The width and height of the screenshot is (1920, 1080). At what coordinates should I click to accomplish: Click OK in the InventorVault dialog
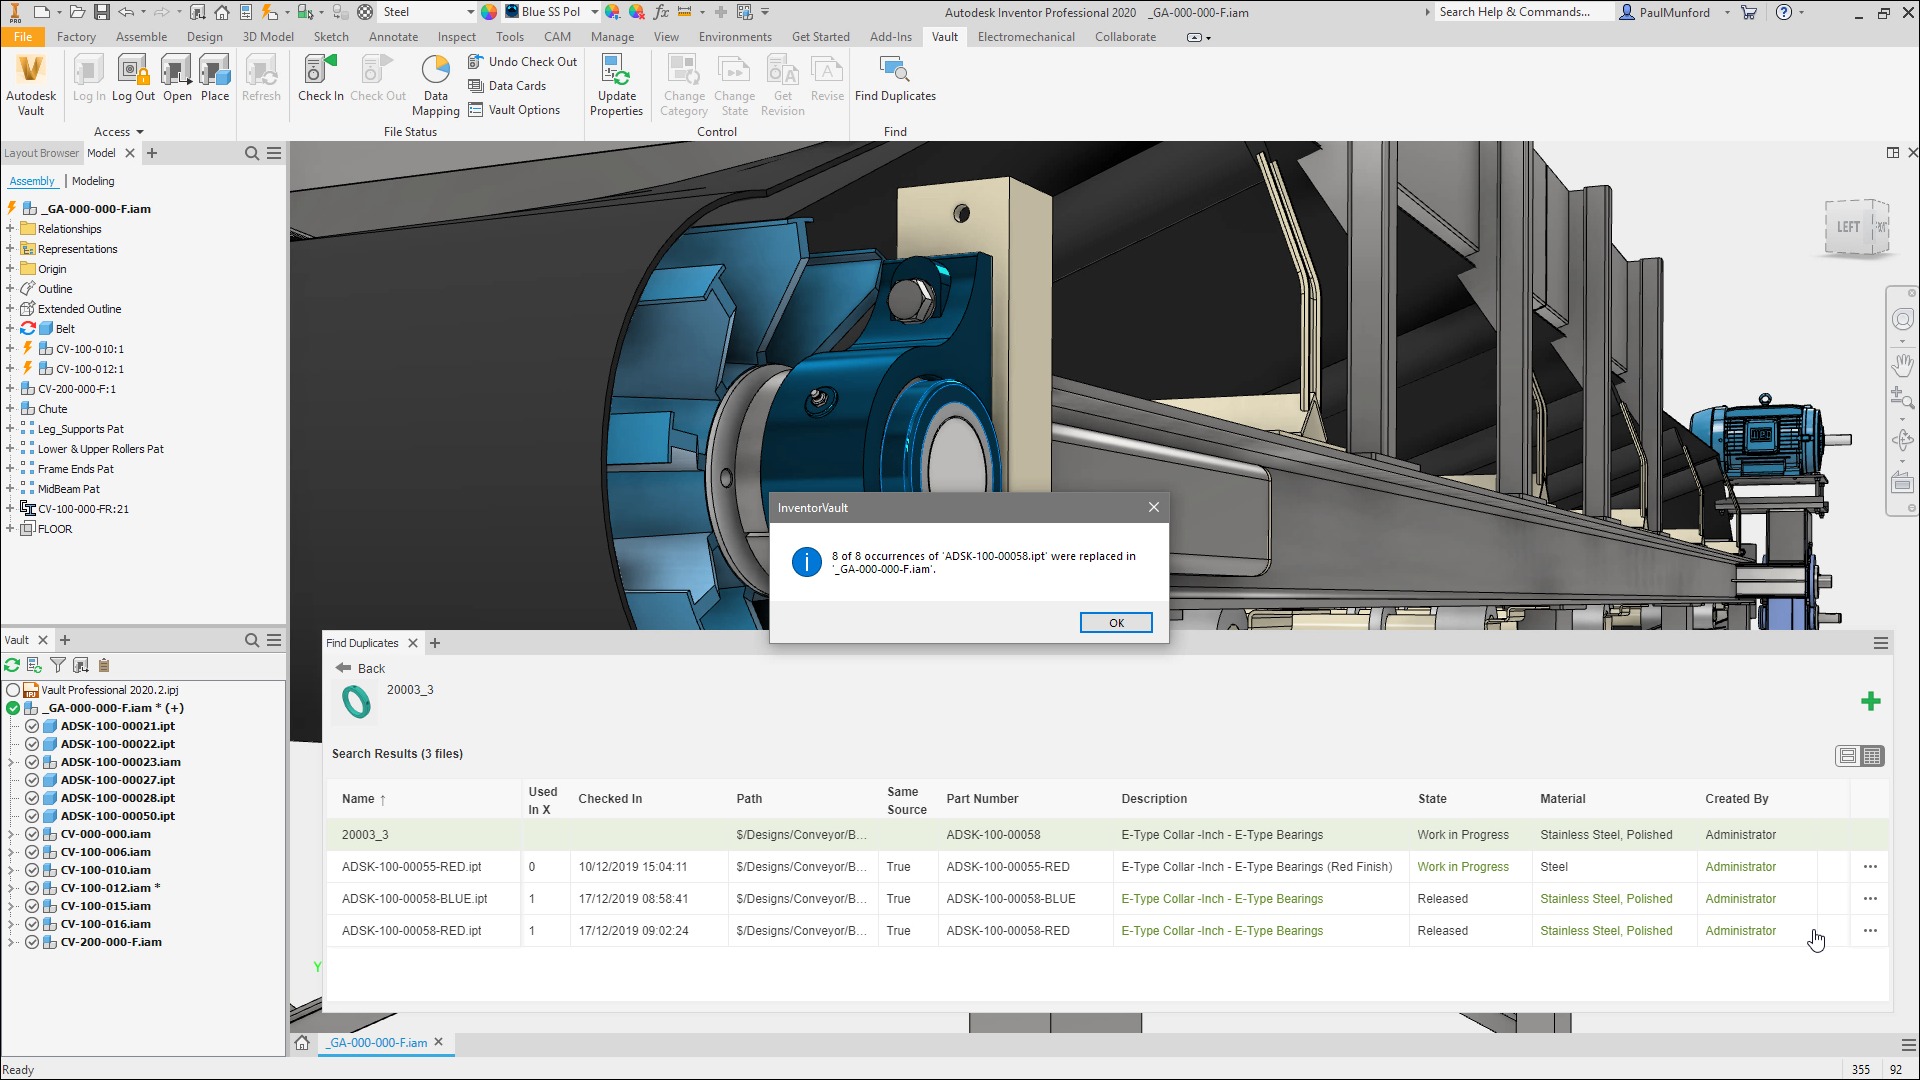[x=1116, y=623]
